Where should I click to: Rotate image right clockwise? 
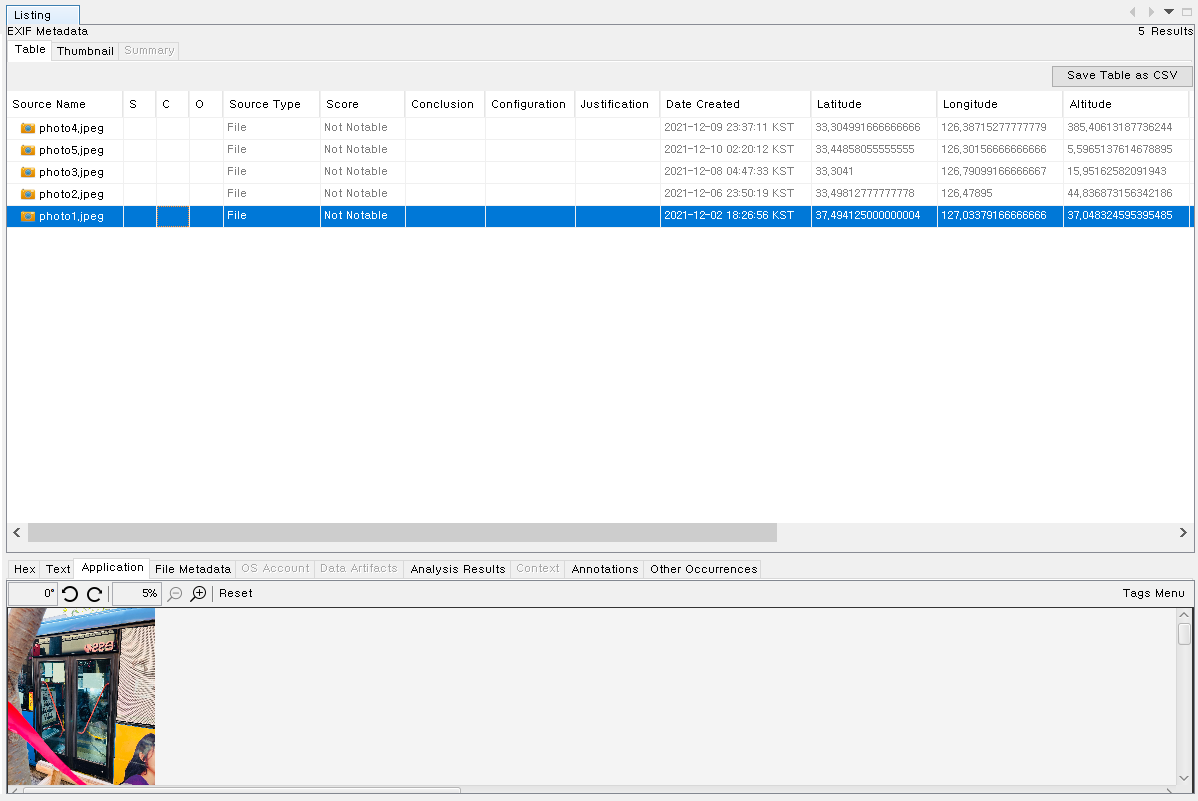(95, 594)
